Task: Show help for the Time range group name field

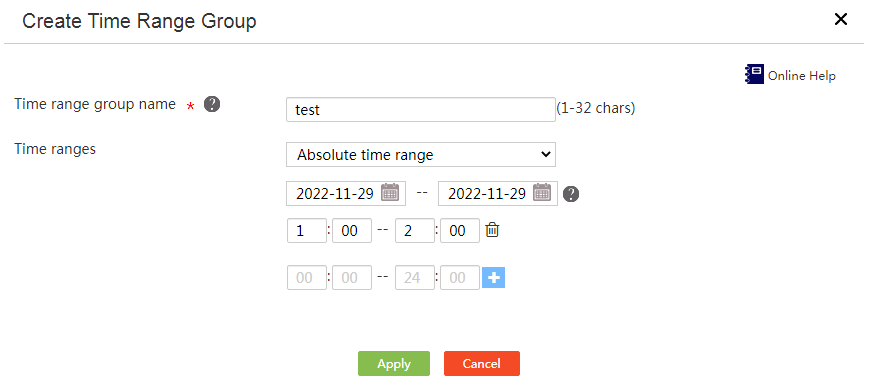Action: point(212,104)
